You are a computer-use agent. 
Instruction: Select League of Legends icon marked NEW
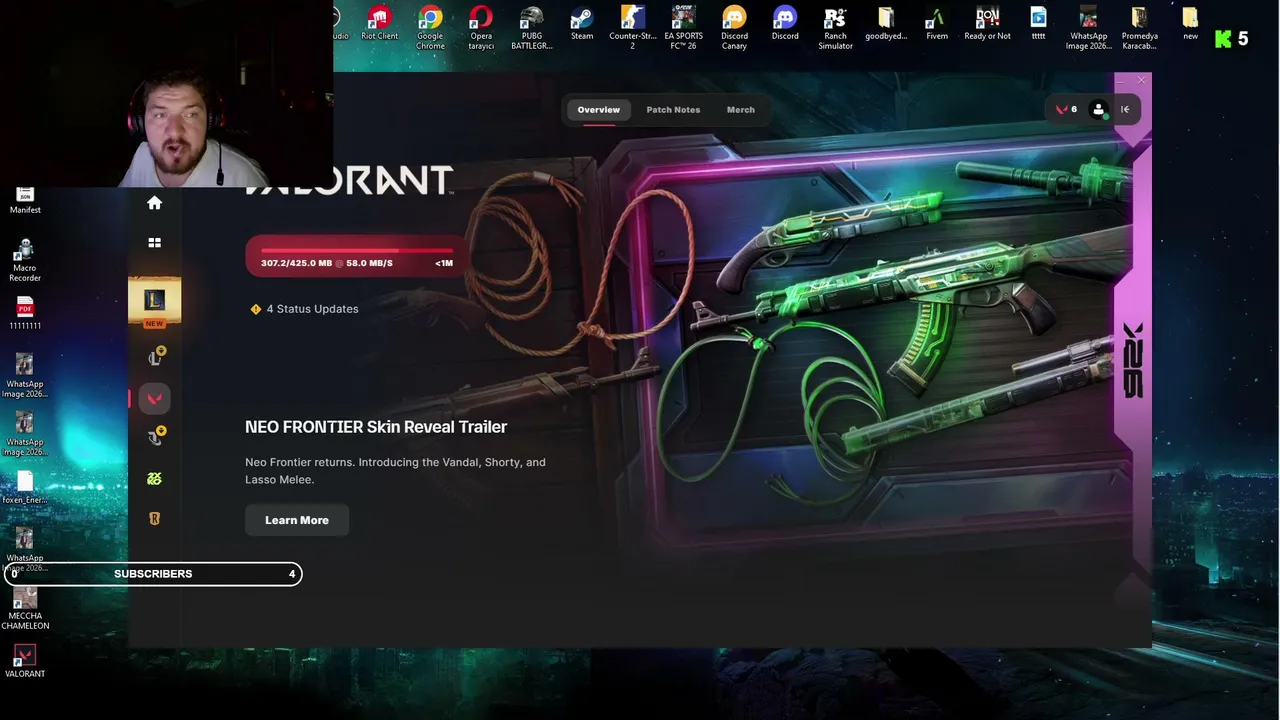coord(154,302)
